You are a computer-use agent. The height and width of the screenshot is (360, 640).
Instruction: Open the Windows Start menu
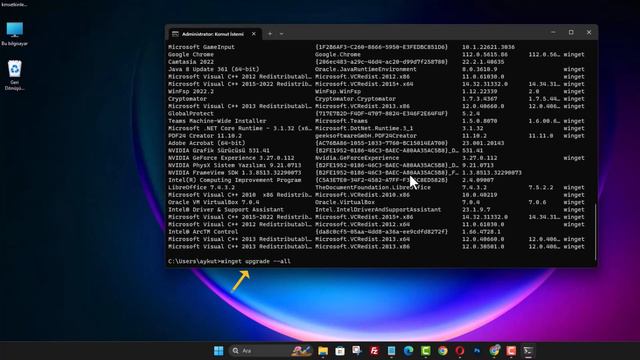[218, 351]
